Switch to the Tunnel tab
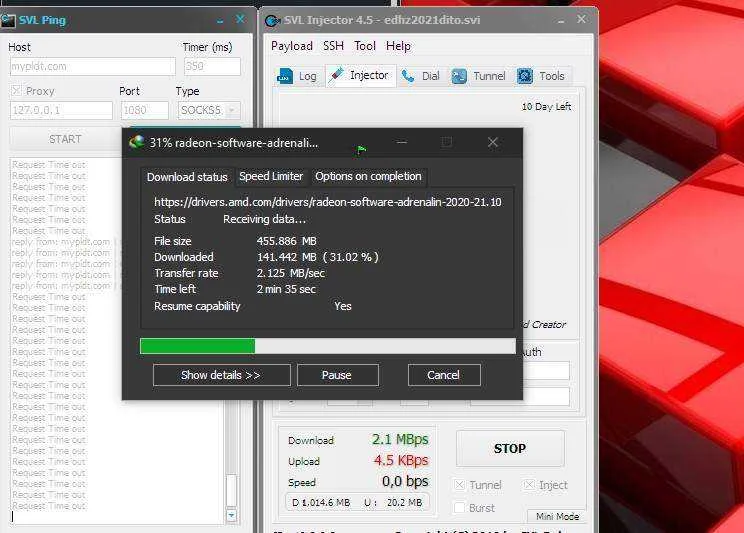 coord(478,76)
